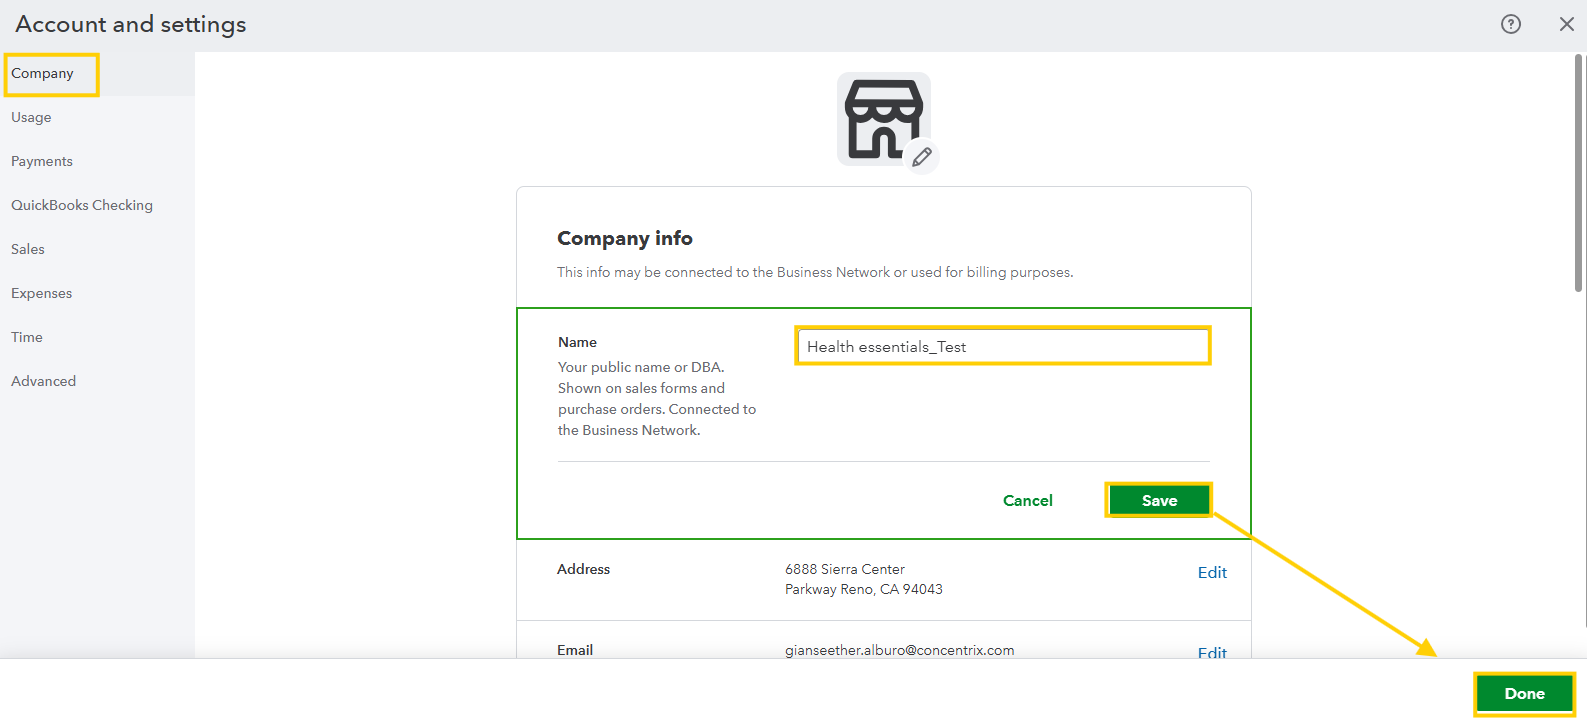Close the Account and settings window
This screenshot has width=1587, height=726.
click(x=1566, y=24)
